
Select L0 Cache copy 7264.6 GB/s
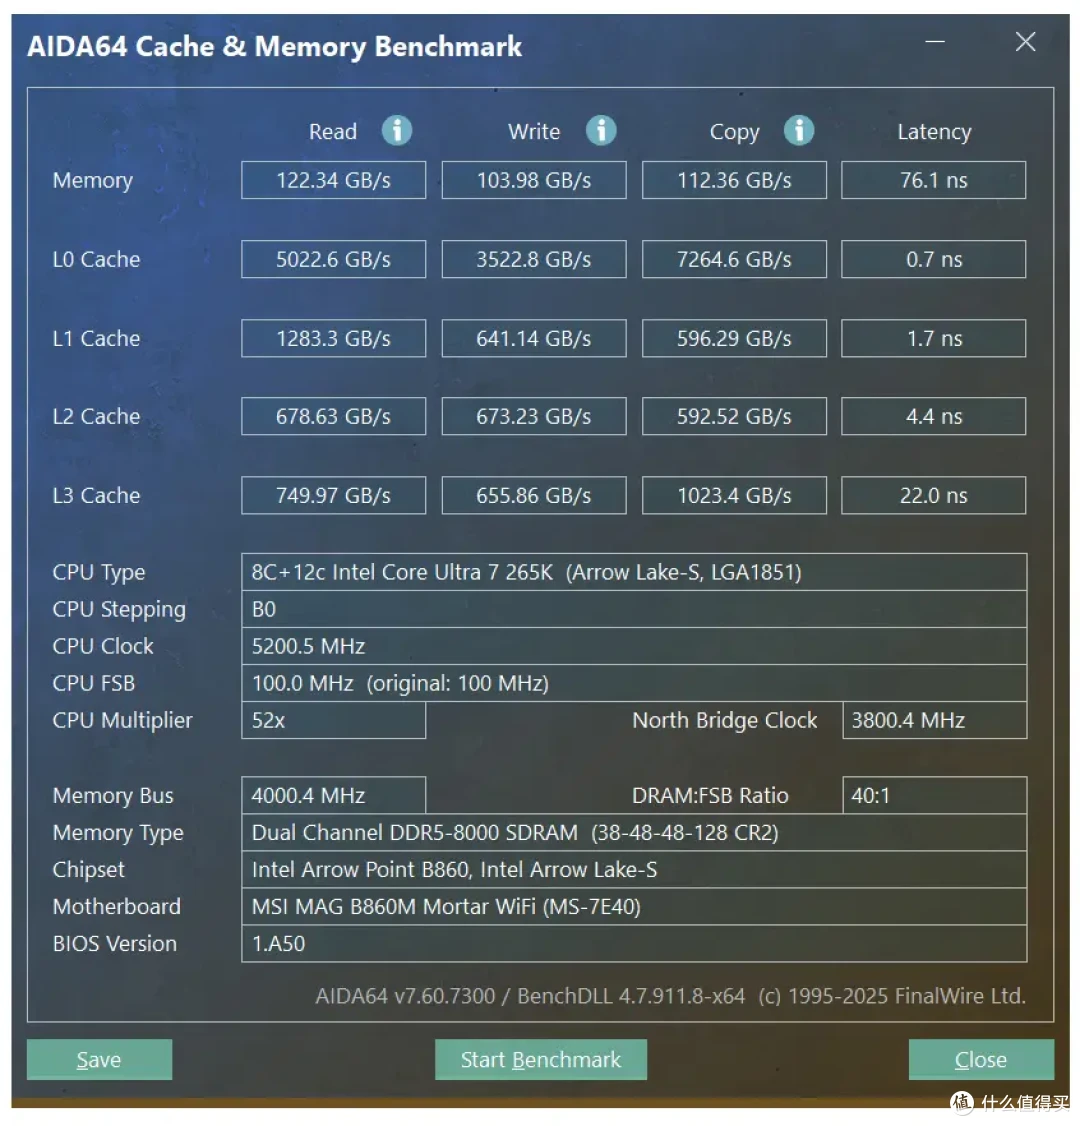(734, 259)
